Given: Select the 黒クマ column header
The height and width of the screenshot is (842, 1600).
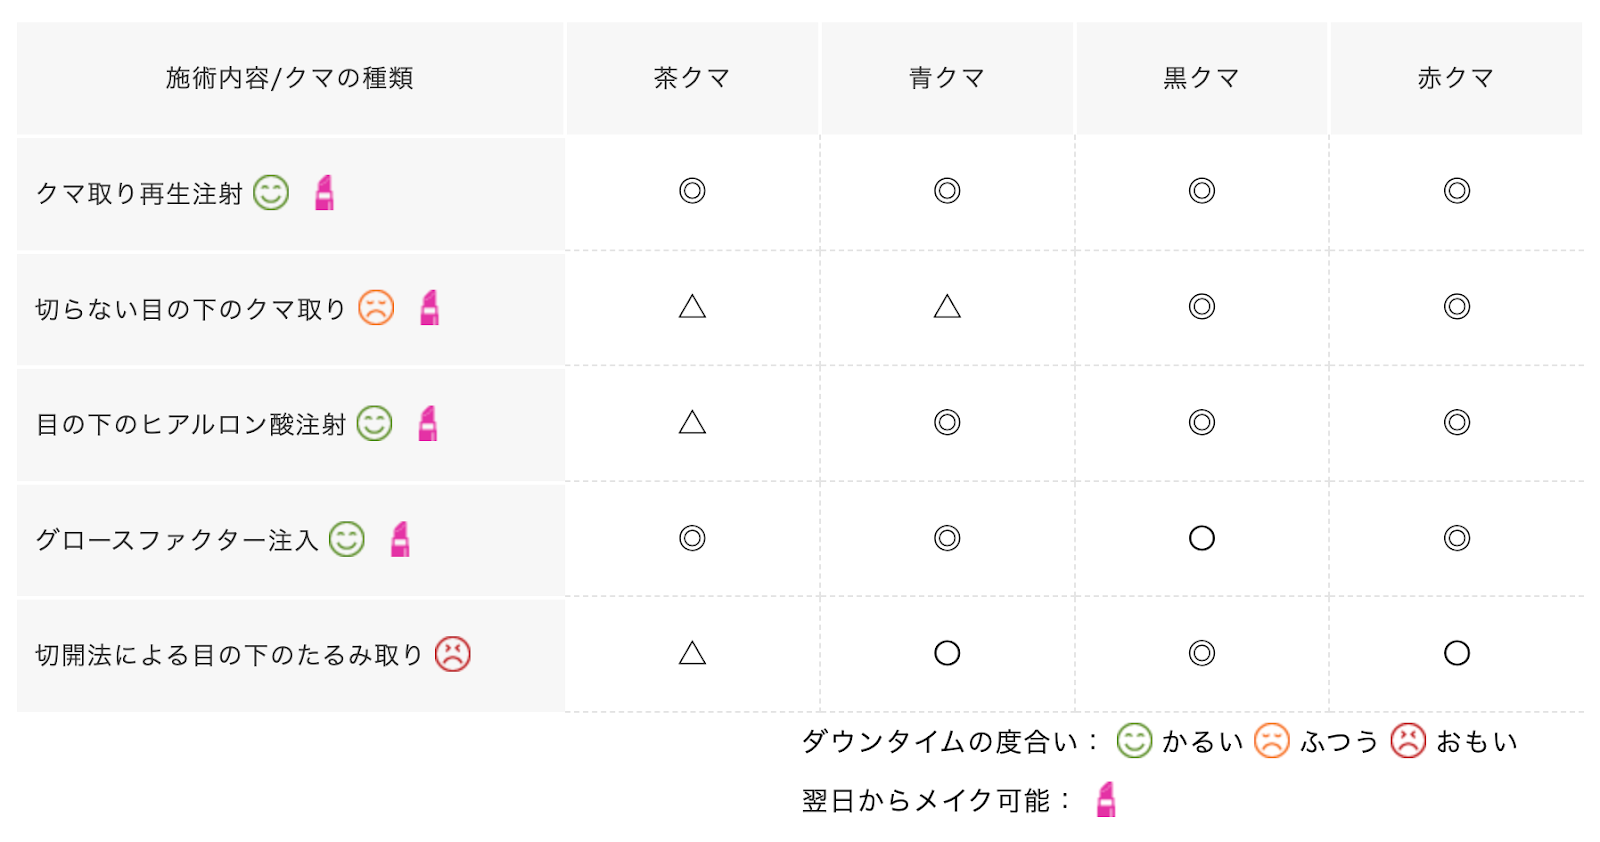Looking at the screenshot, I should coord(1201,78).
